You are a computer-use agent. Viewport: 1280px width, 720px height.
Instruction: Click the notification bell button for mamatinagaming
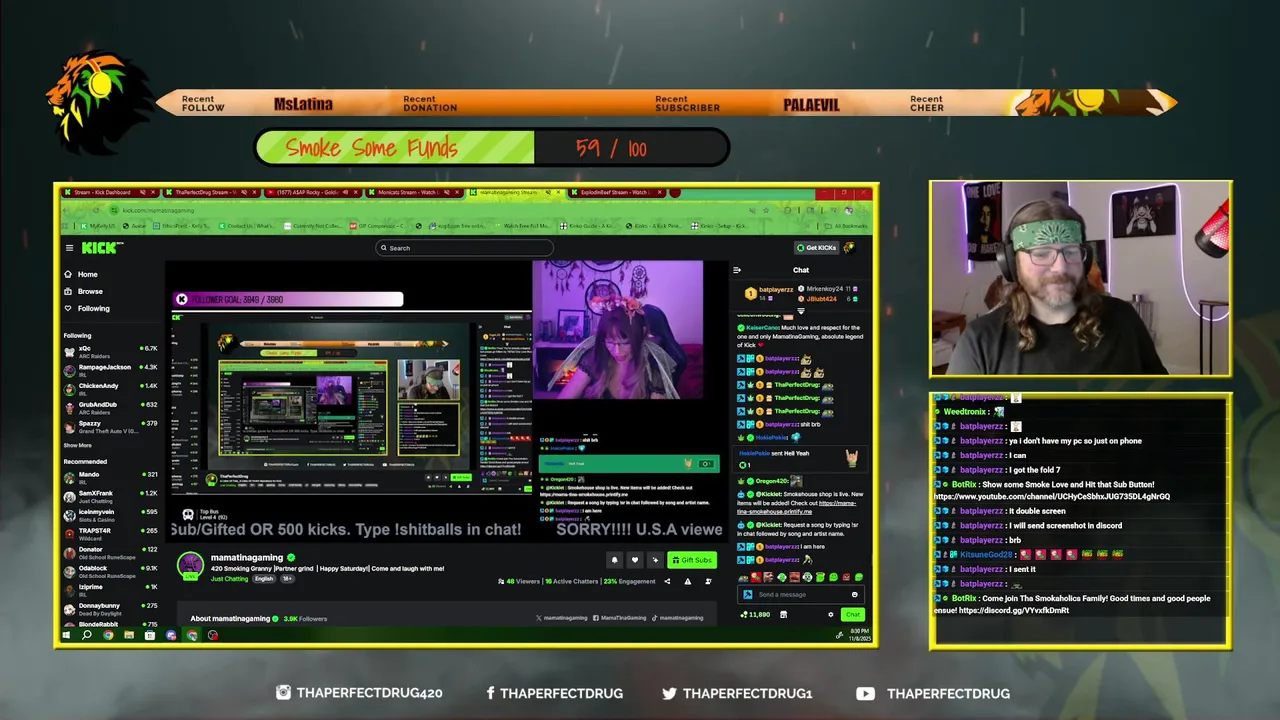click(614, 560)
